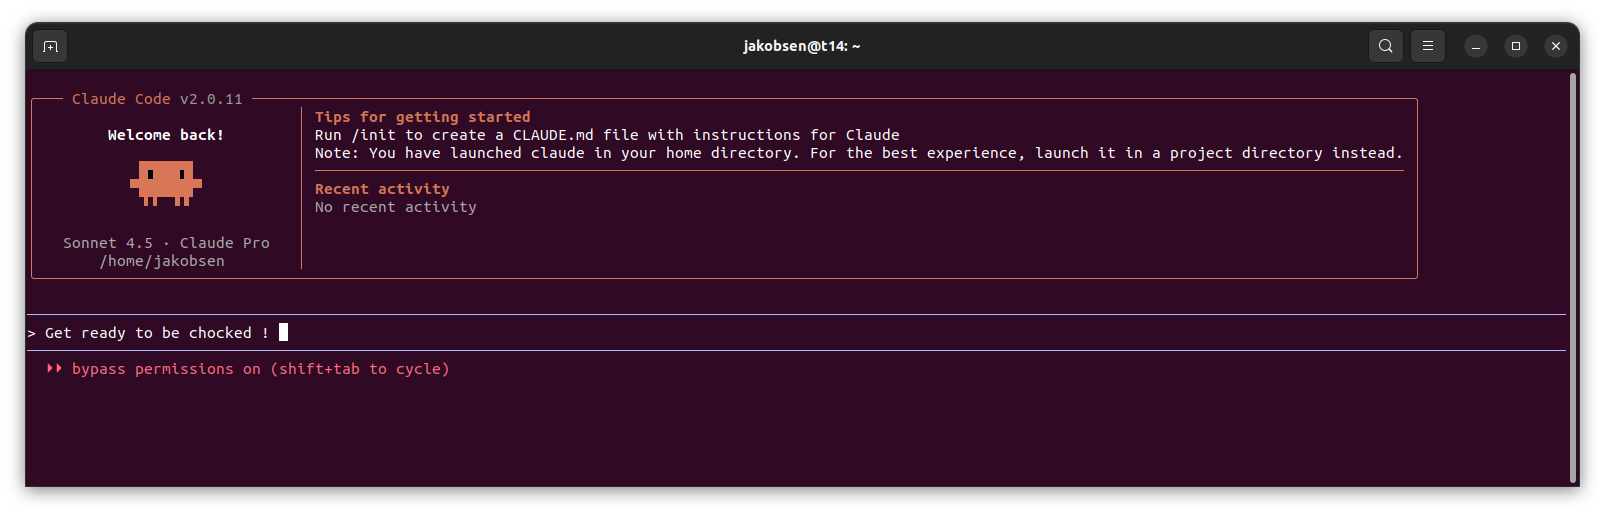Click the jakobsen@t14 window title

pyautogui.click(x=801, y=46)
